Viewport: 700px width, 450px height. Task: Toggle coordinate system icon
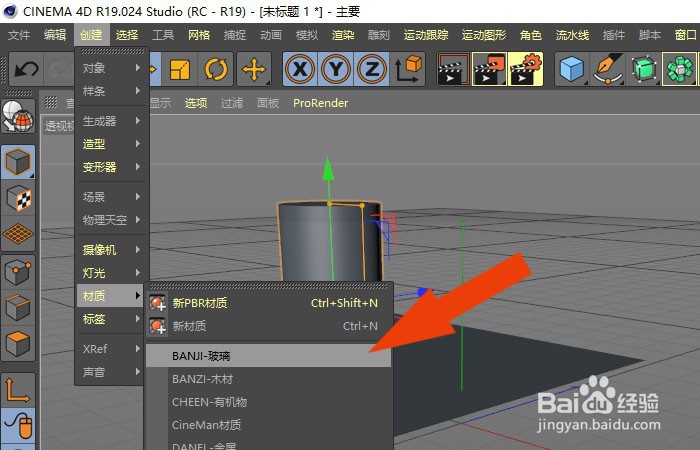click(408, 69)
